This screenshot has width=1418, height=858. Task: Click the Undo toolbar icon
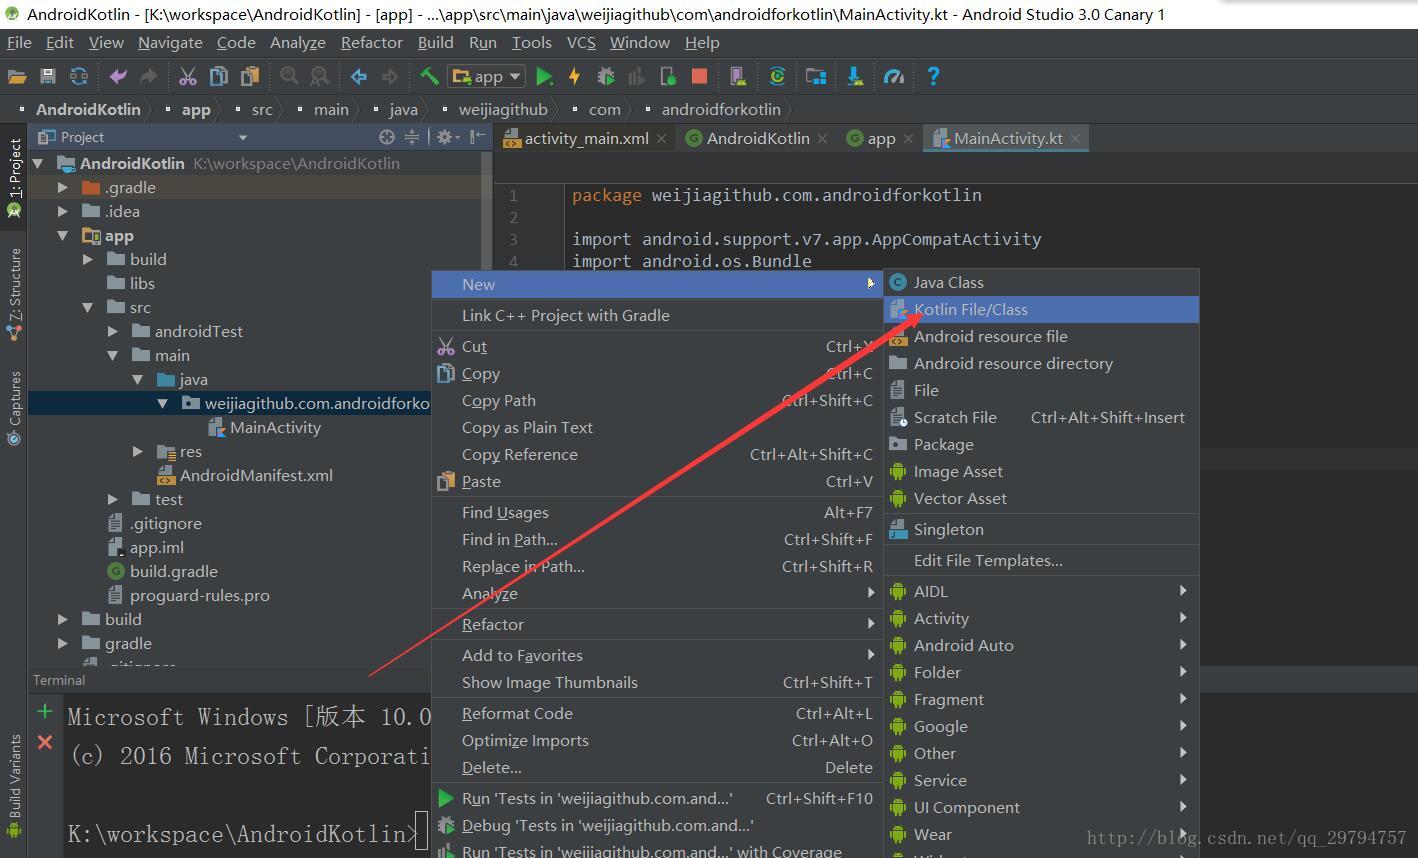[x=118, y=76]
